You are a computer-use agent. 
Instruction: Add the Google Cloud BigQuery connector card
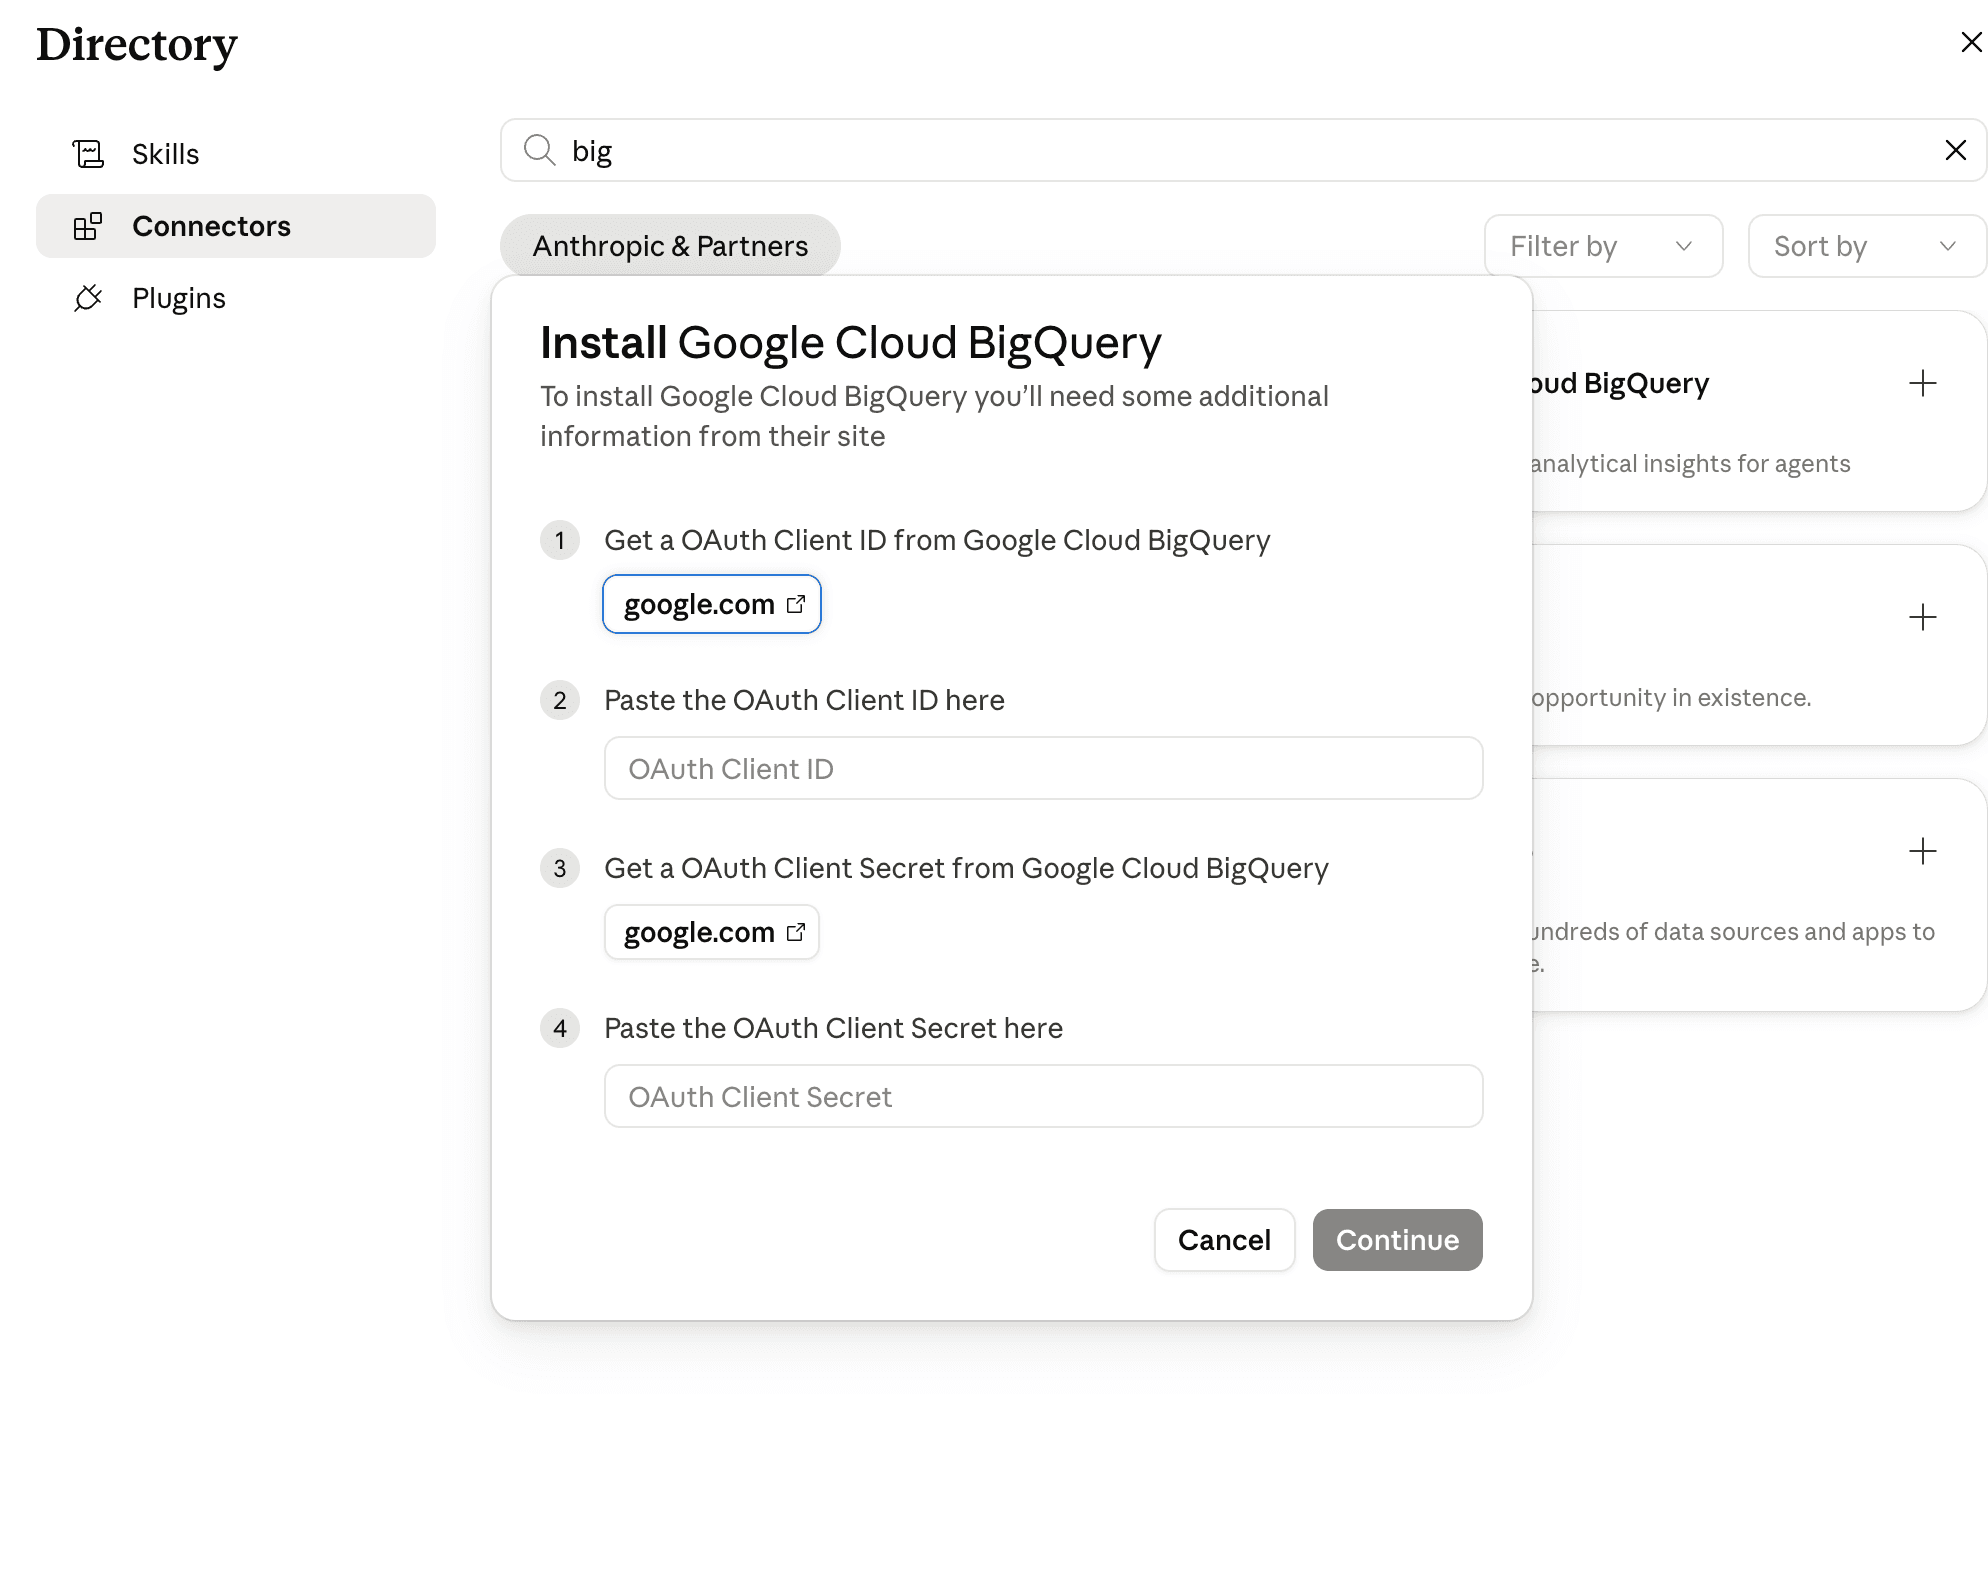point(1922,383)
